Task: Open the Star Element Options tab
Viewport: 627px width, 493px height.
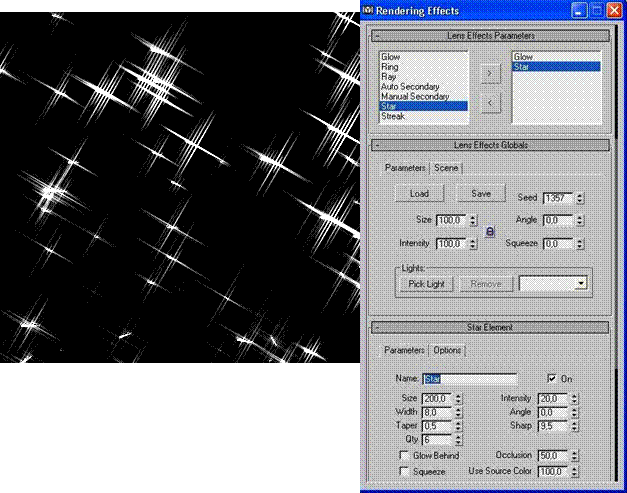Action: 447,350
